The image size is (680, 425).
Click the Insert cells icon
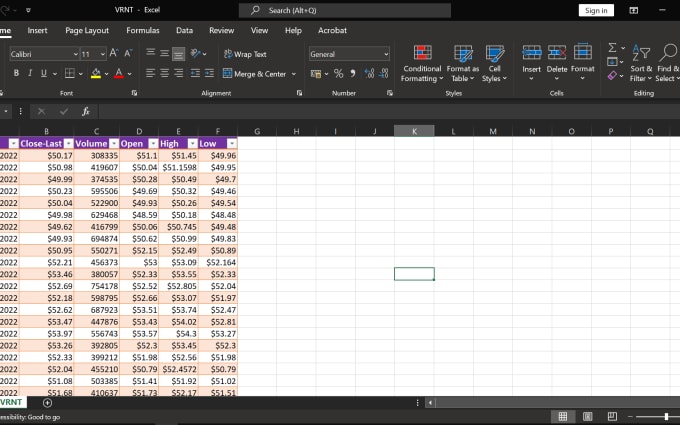click(x=531, y=53)
